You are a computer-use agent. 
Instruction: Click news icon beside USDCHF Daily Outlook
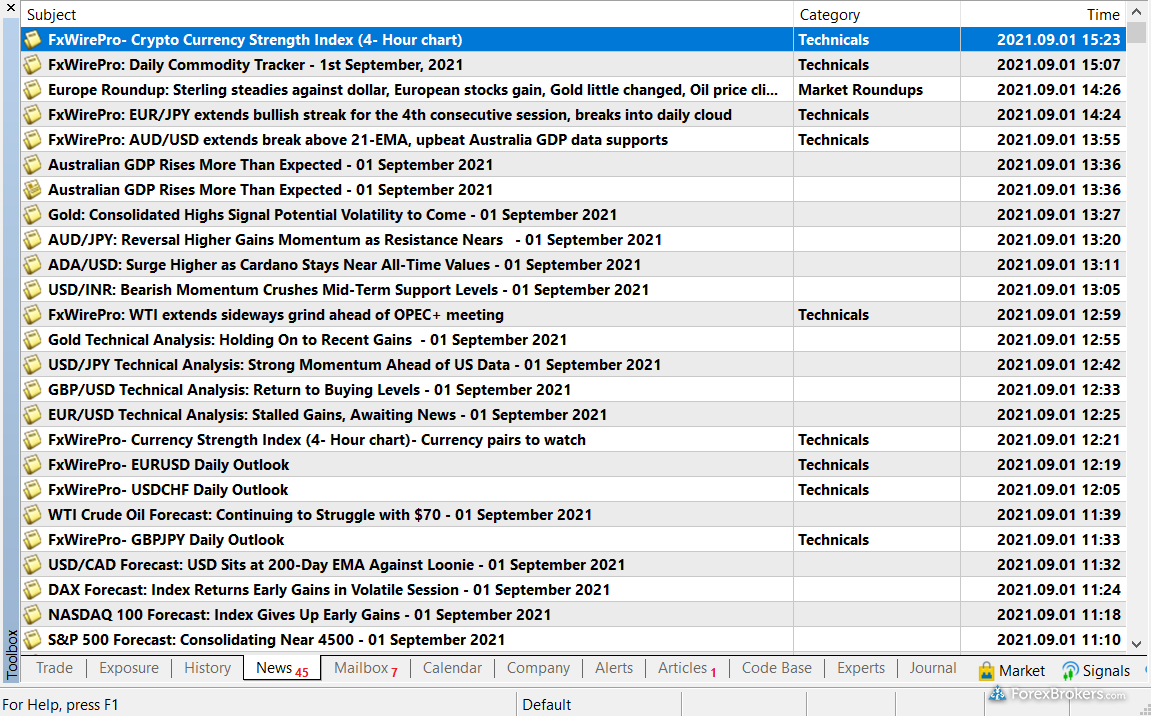click(x=32, y=489)
